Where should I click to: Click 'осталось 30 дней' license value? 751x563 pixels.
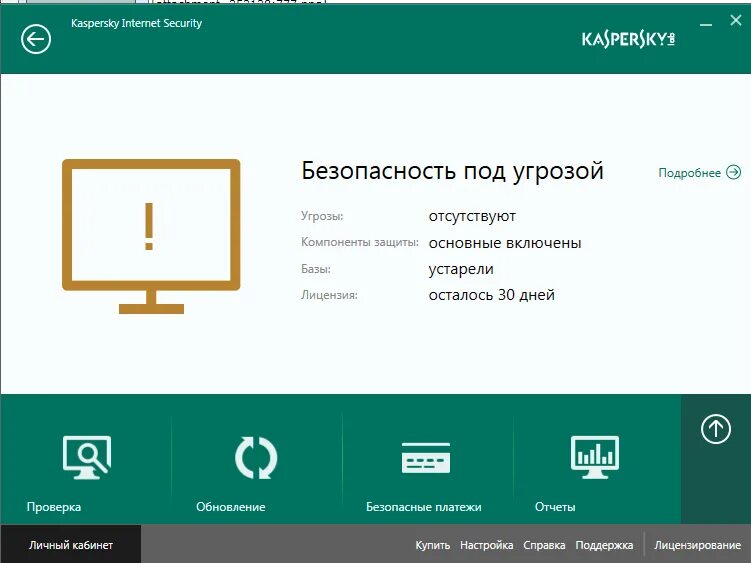(x=491, y=295)
